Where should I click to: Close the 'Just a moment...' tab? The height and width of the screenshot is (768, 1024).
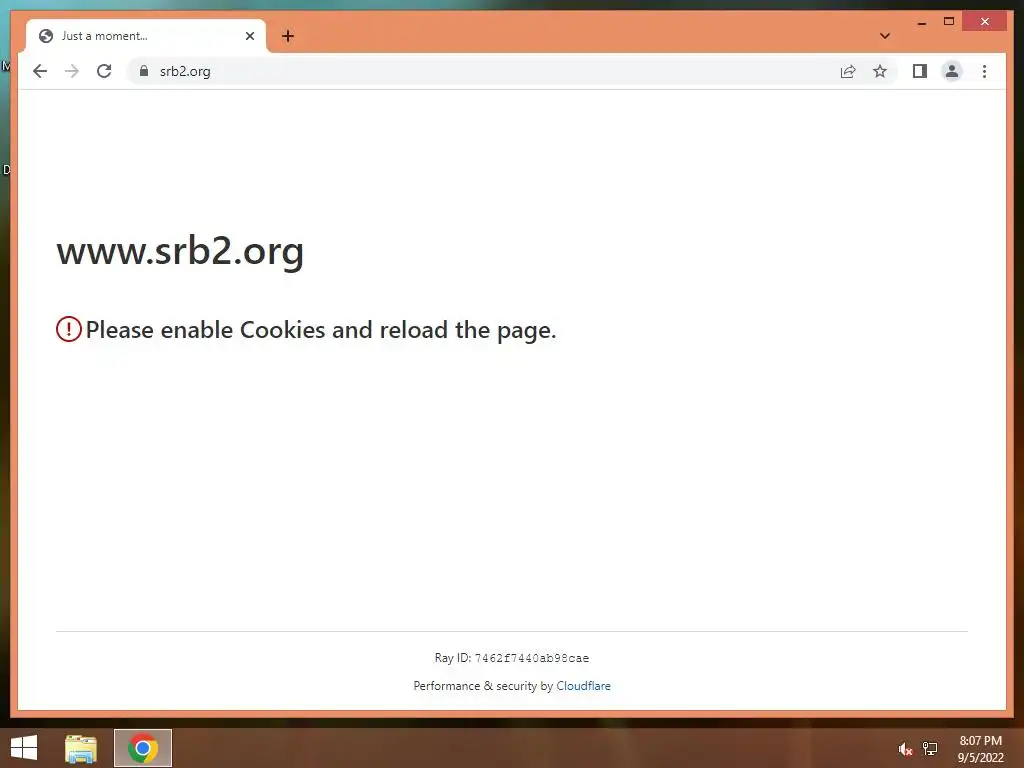click(x=249, y=36)
